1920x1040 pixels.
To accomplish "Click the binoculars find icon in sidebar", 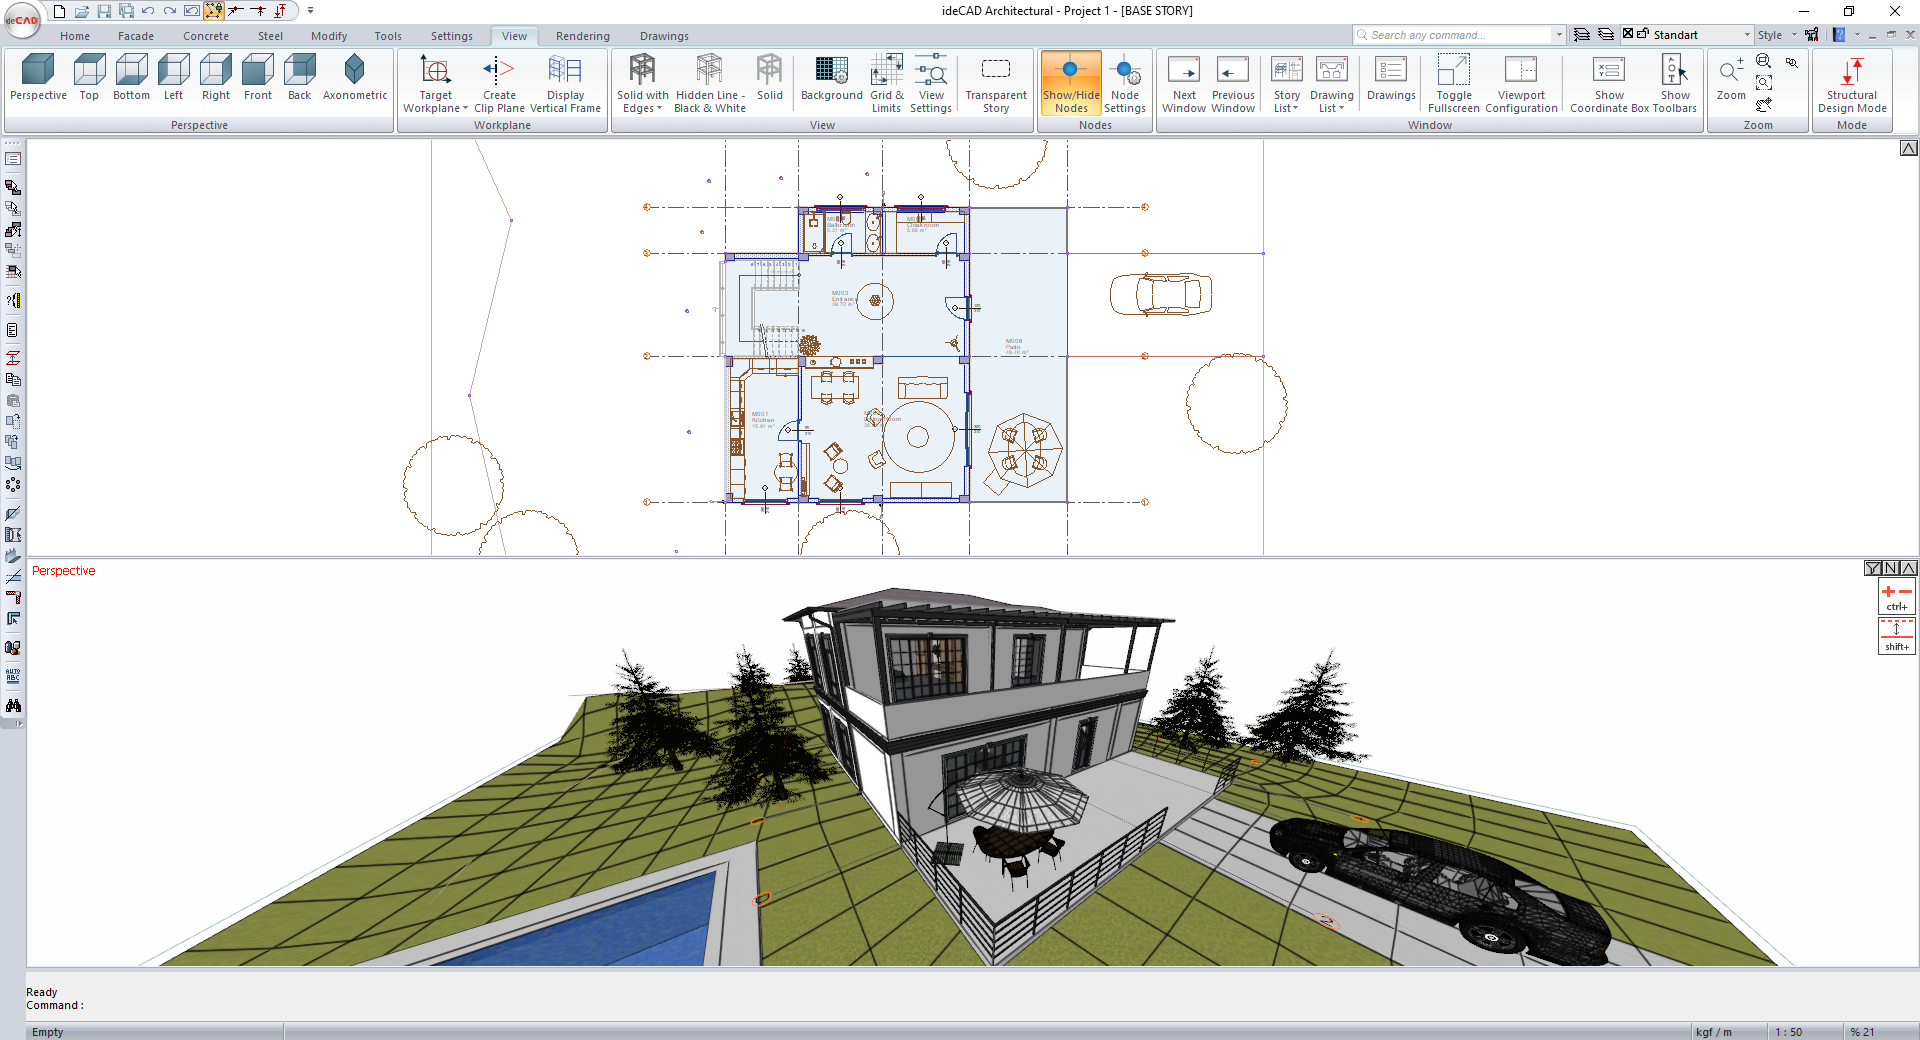I will (x=13, y=705).
